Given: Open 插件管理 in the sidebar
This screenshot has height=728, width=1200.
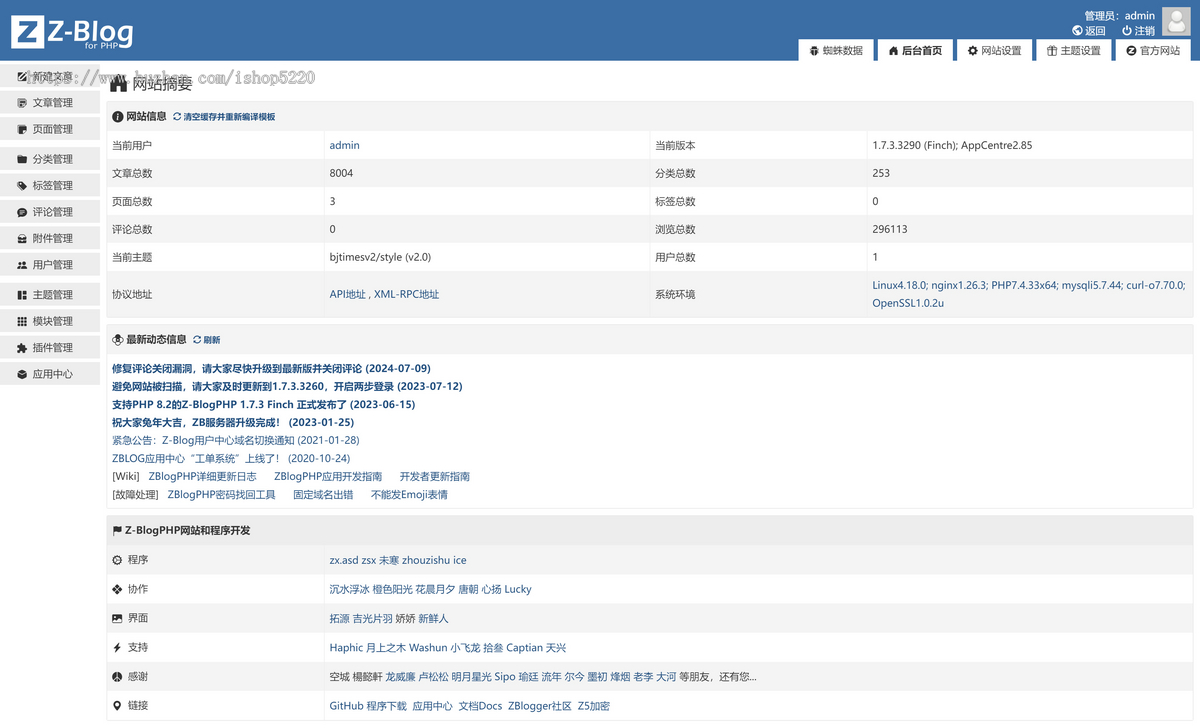Looking at the screenshot, I should (x=50, y=347).
